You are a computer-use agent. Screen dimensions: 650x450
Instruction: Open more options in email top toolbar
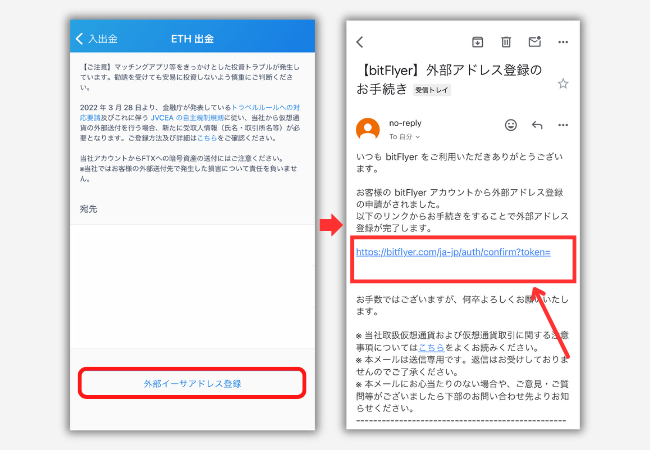[x=563, y=42]
